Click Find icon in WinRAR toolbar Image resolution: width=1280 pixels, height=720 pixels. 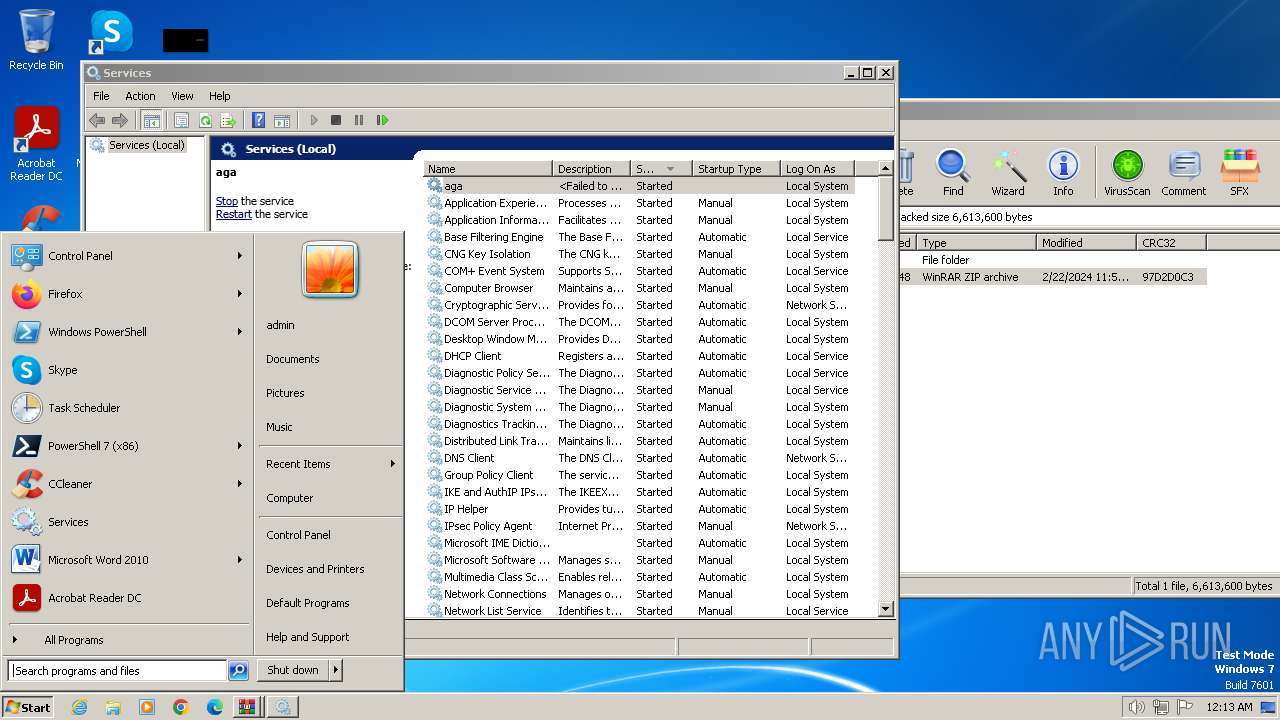[953, 173]
